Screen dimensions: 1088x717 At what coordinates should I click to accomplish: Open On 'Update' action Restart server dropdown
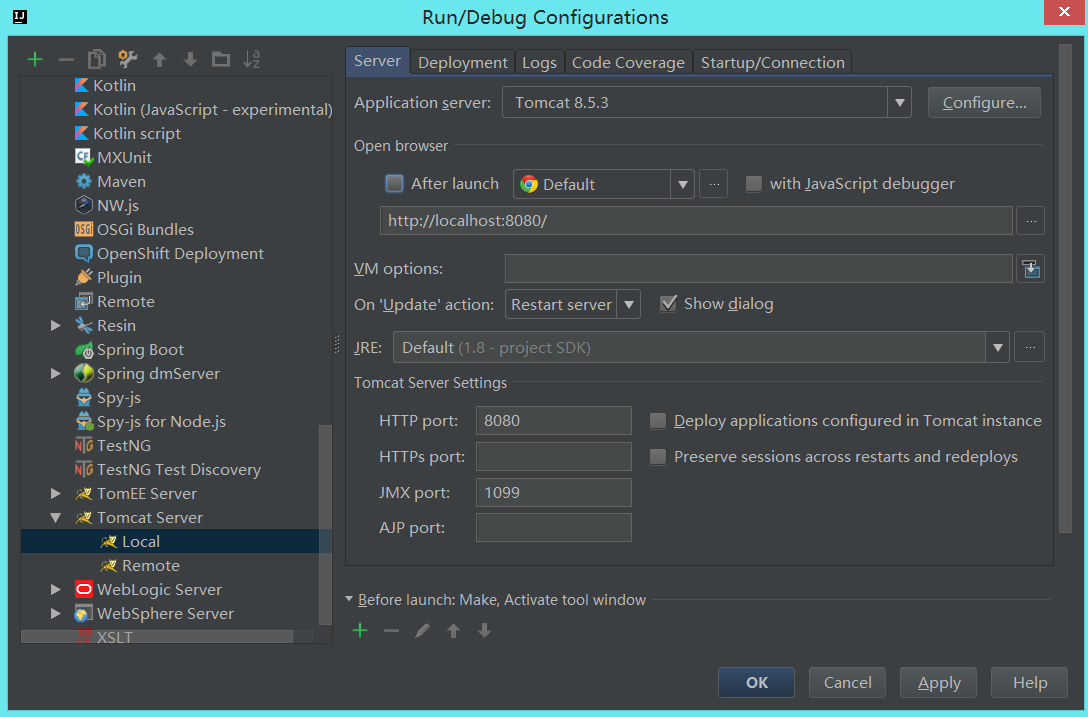pos(629,304)
